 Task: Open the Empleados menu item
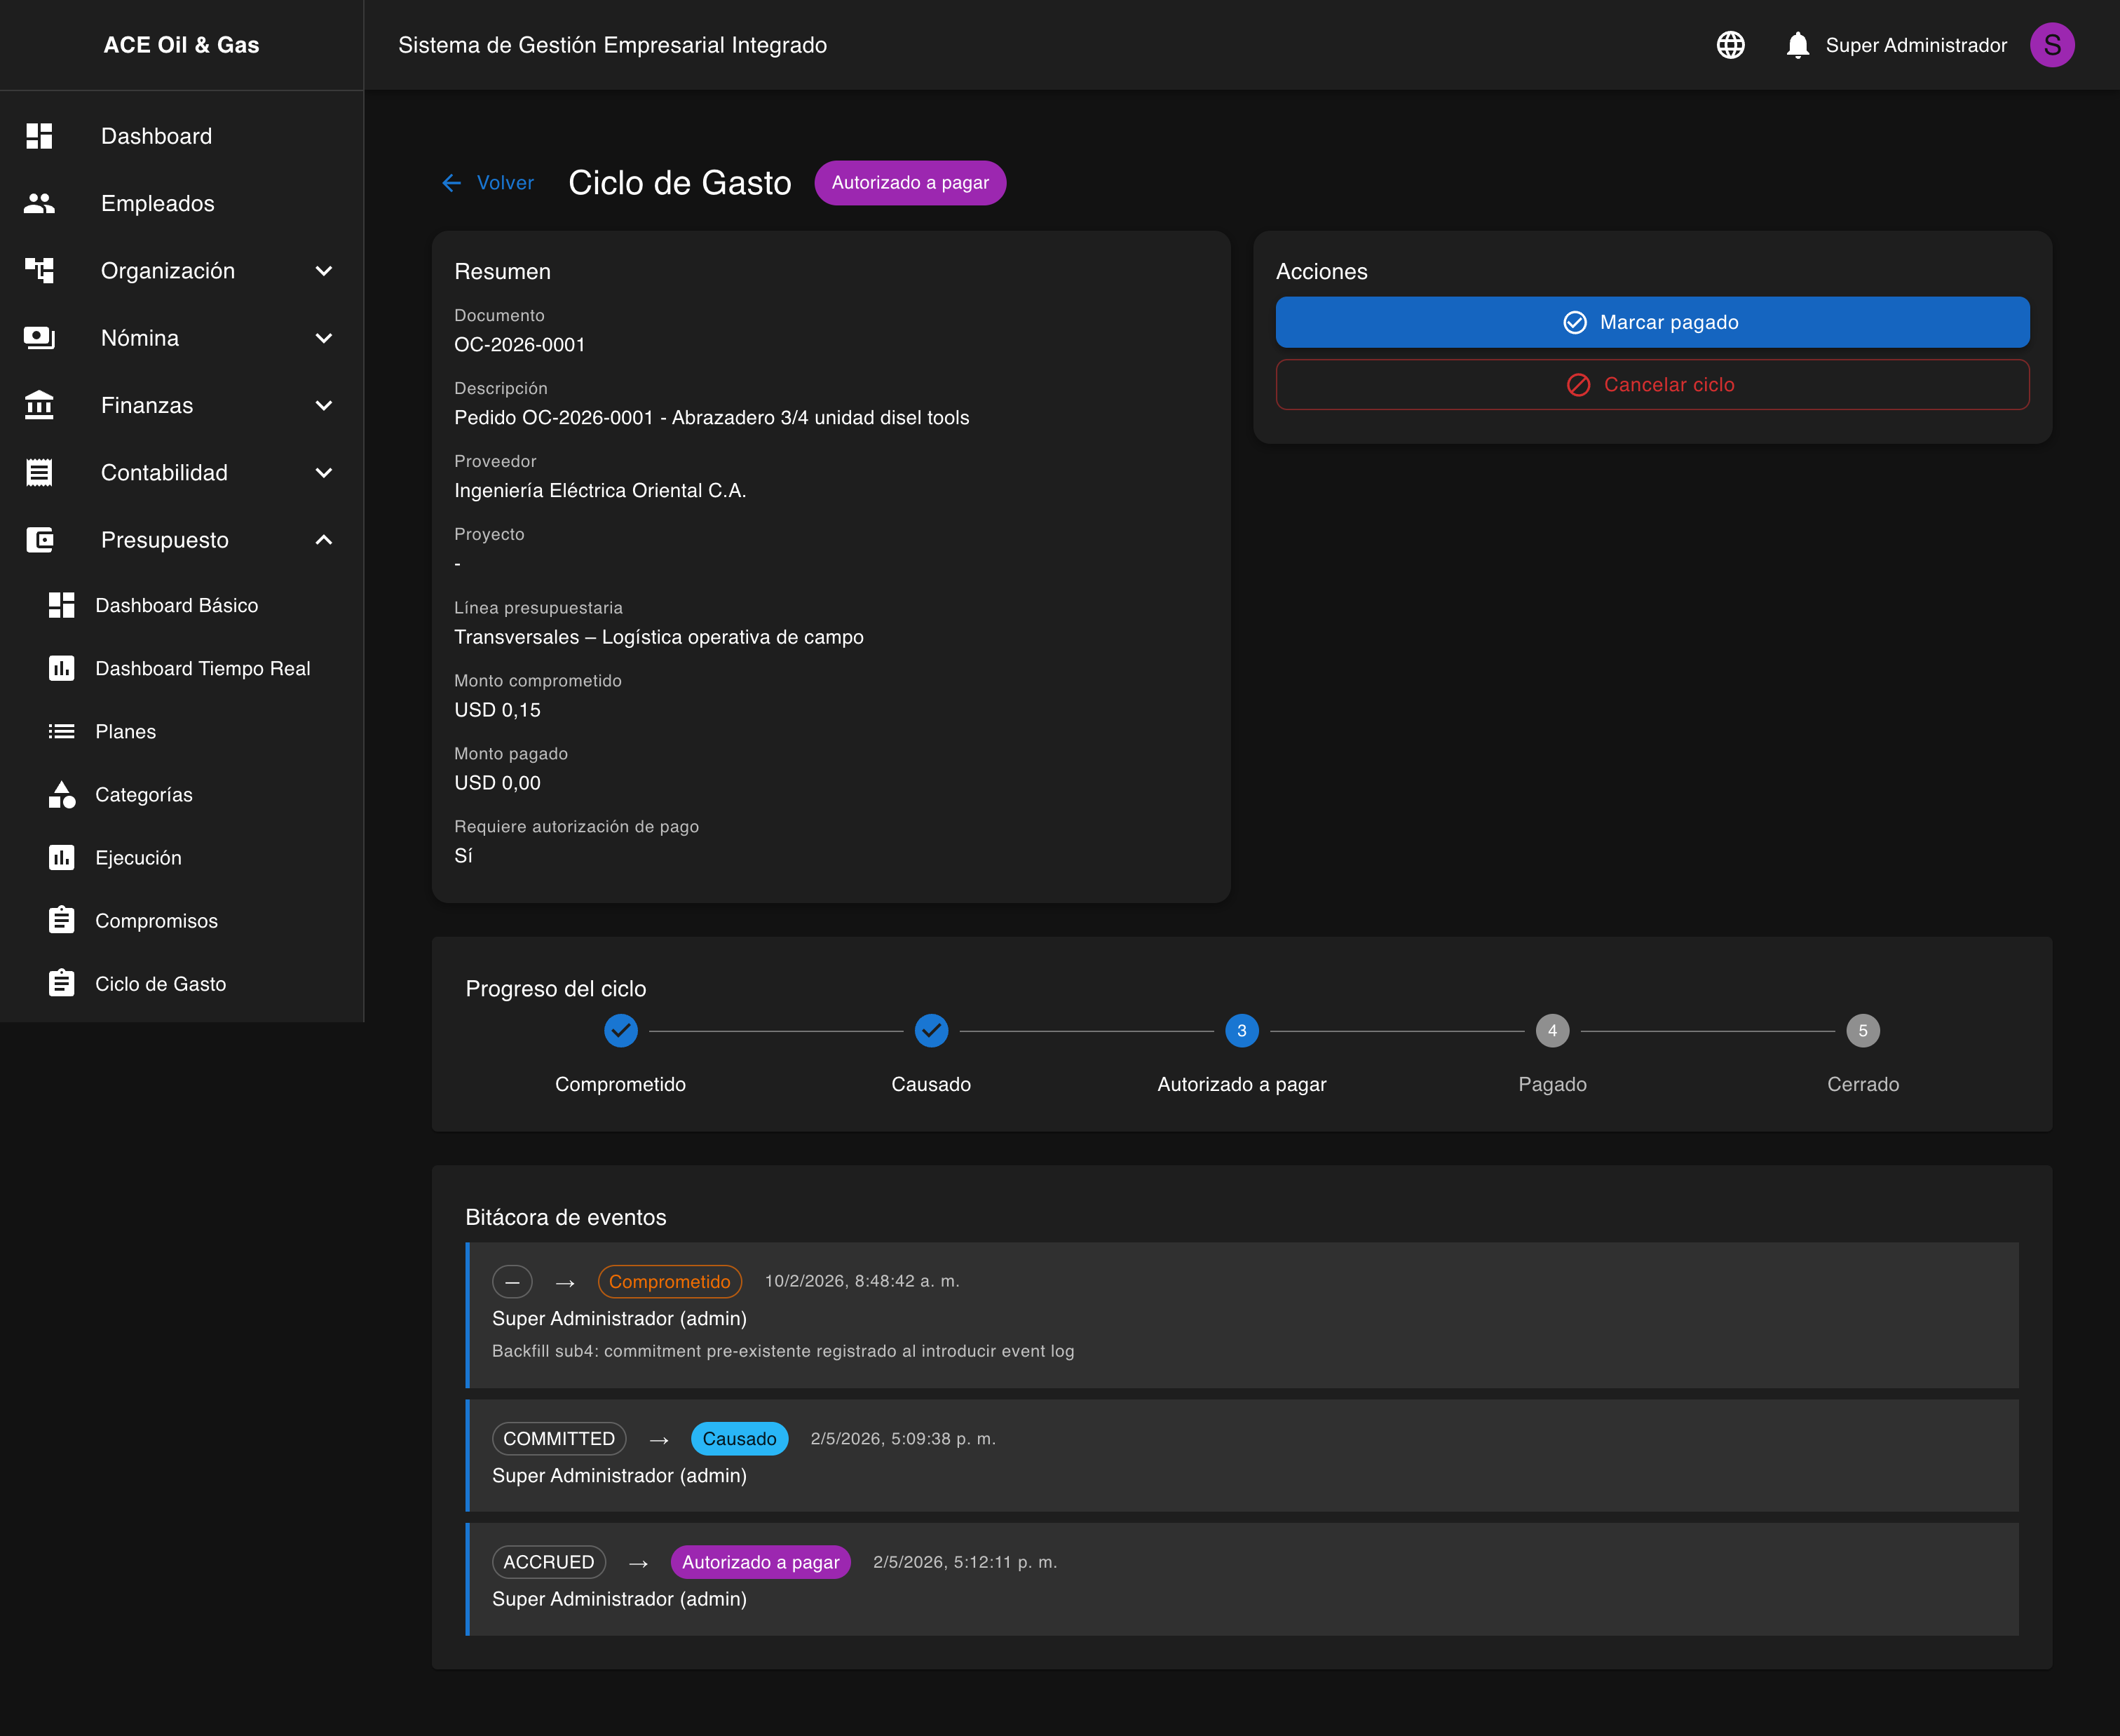point(182,203)
